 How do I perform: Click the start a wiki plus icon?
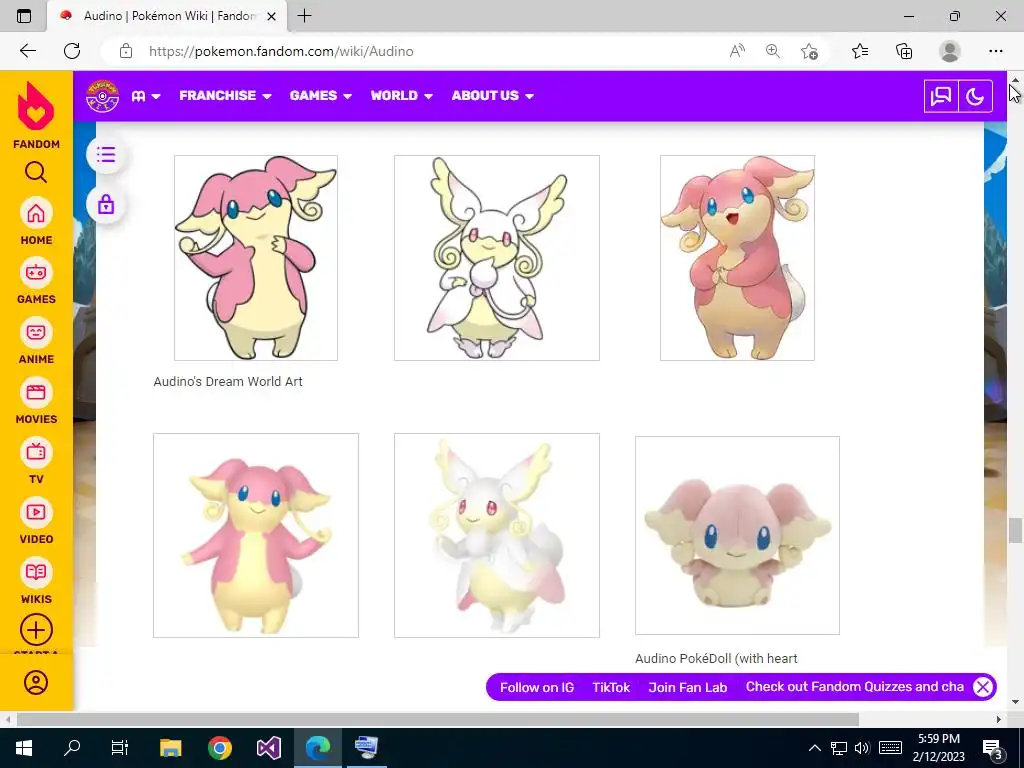(36, 630)
